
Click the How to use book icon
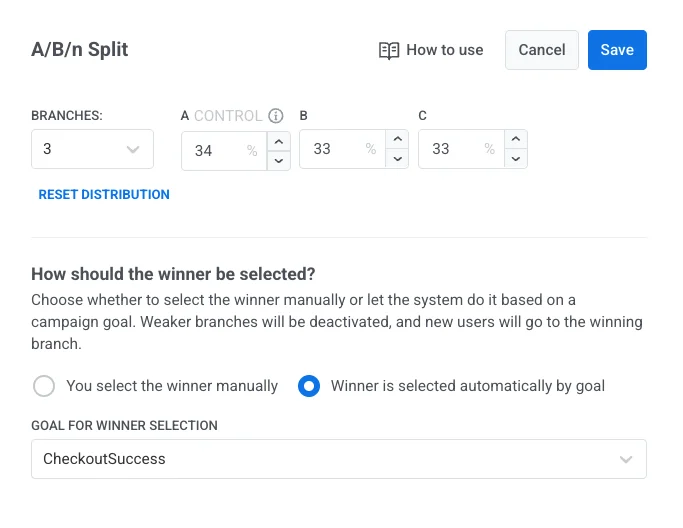point(389,51)
